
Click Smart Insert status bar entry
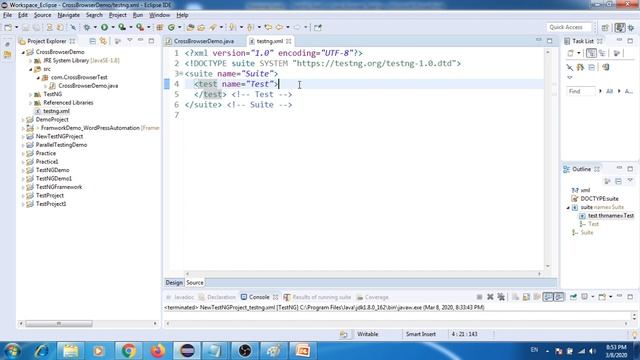(x=421, y=334)
